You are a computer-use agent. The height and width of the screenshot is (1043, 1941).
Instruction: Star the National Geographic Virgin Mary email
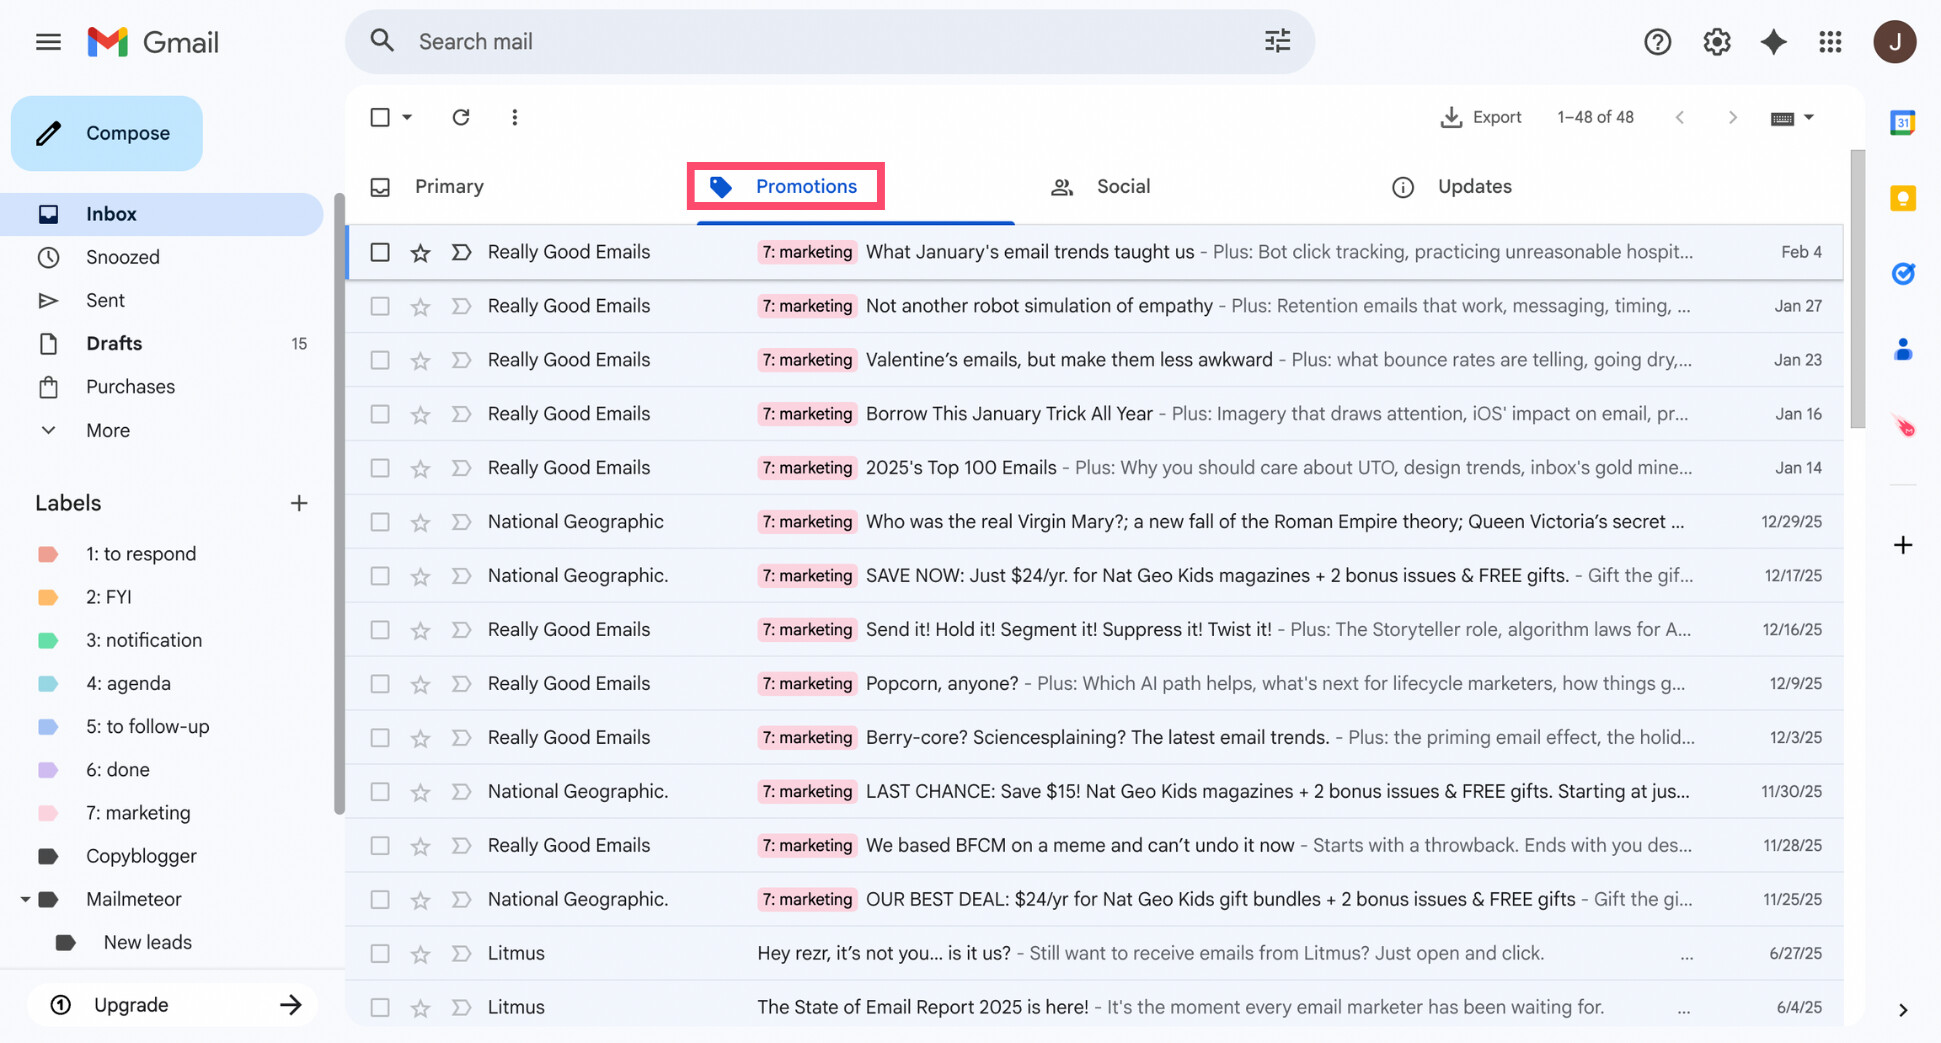[x=420, y=521]
